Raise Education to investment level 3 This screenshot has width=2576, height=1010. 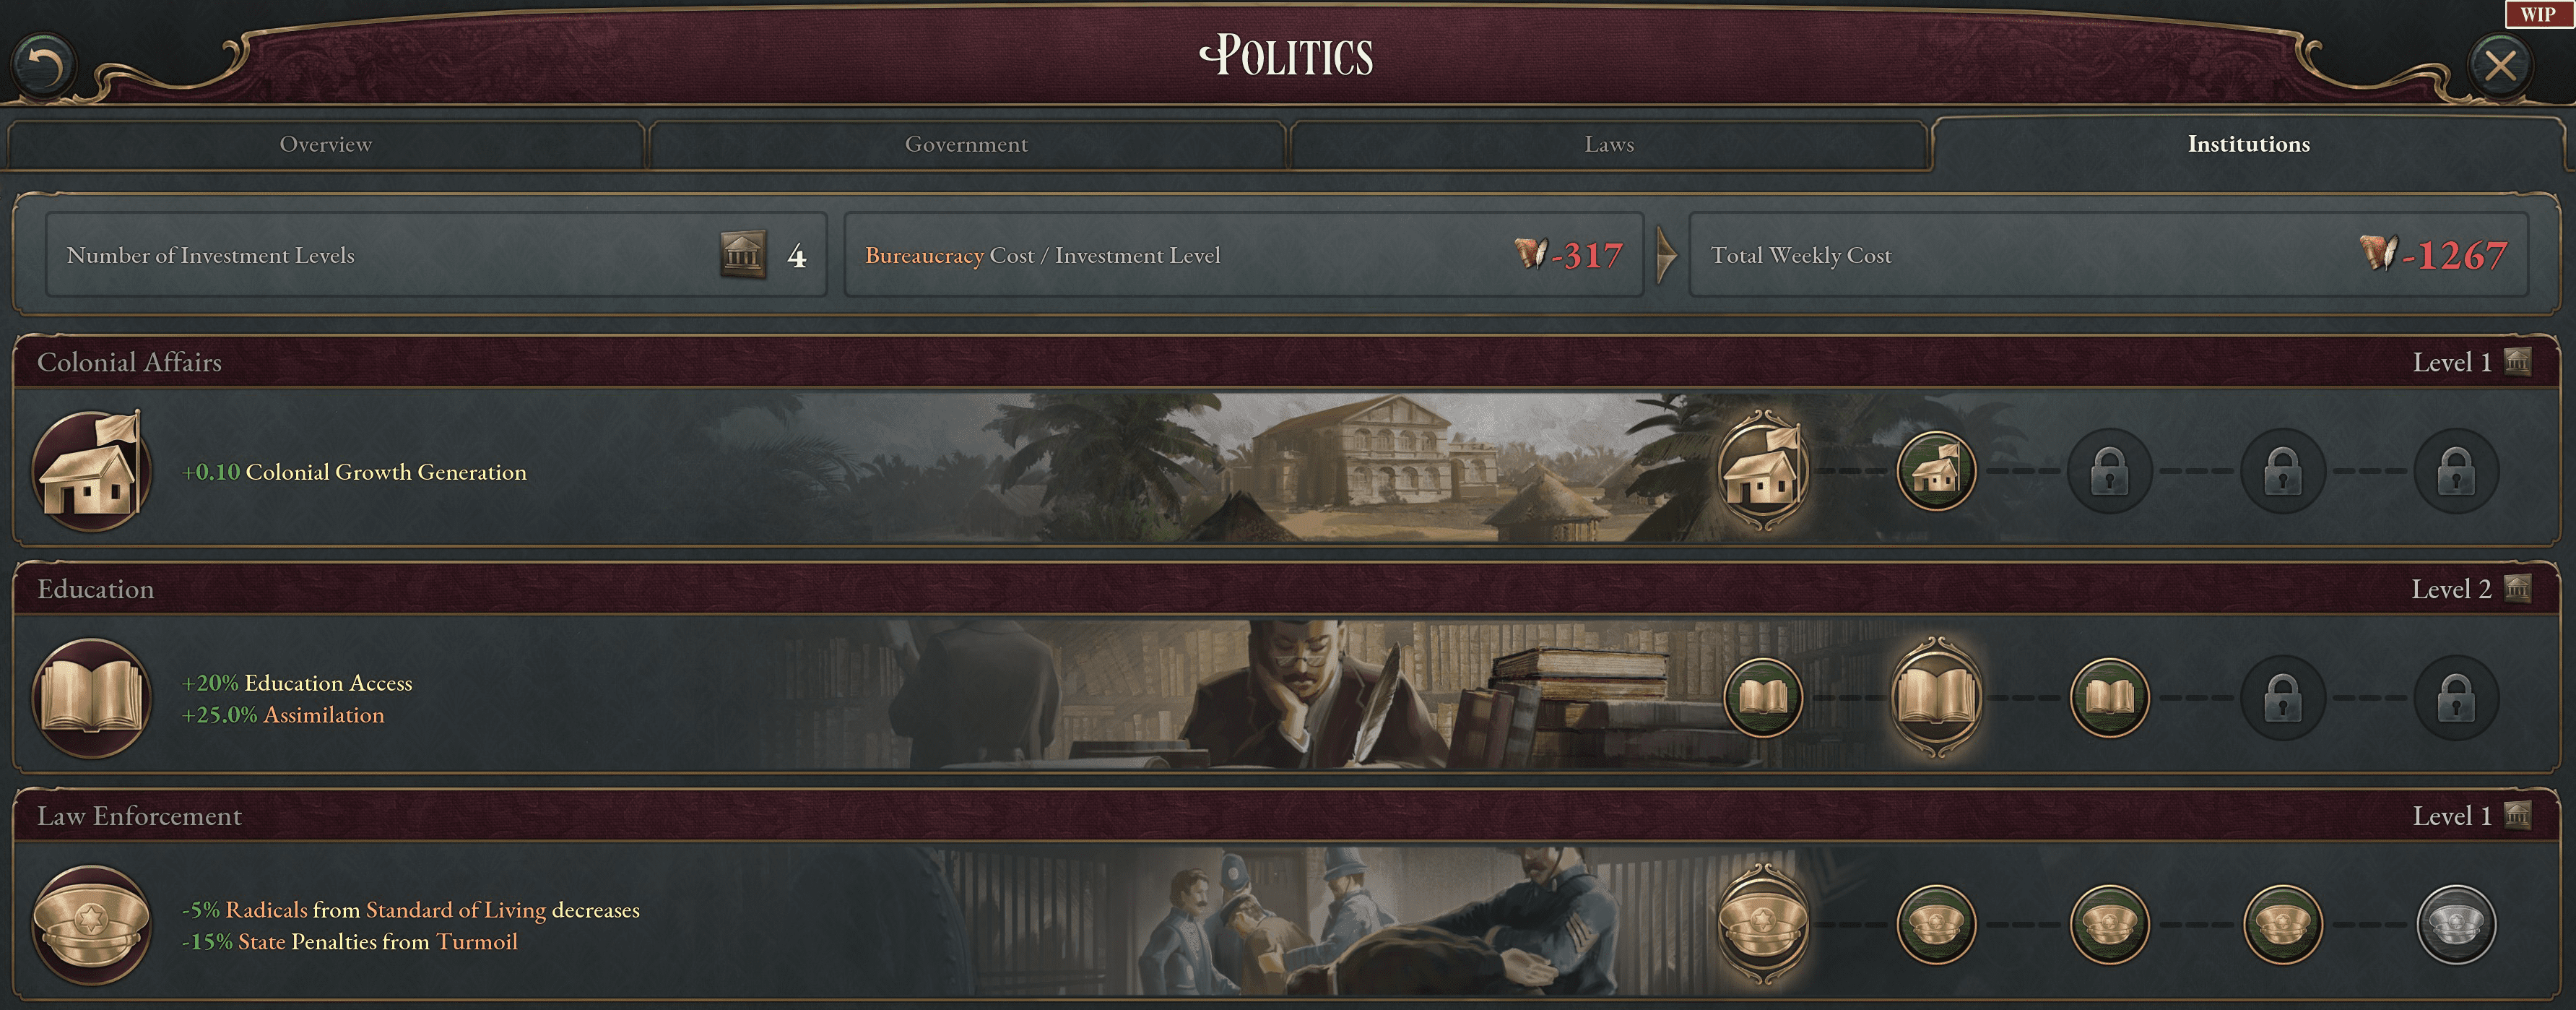coord(2109,697)
